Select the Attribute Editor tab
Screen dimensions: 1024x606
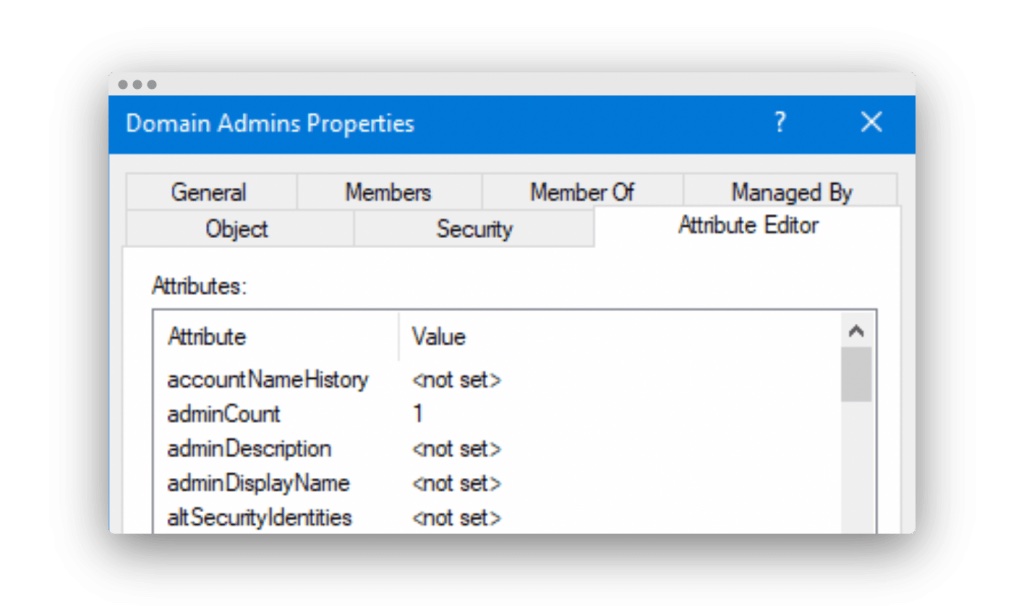click(x=747, y=225)
